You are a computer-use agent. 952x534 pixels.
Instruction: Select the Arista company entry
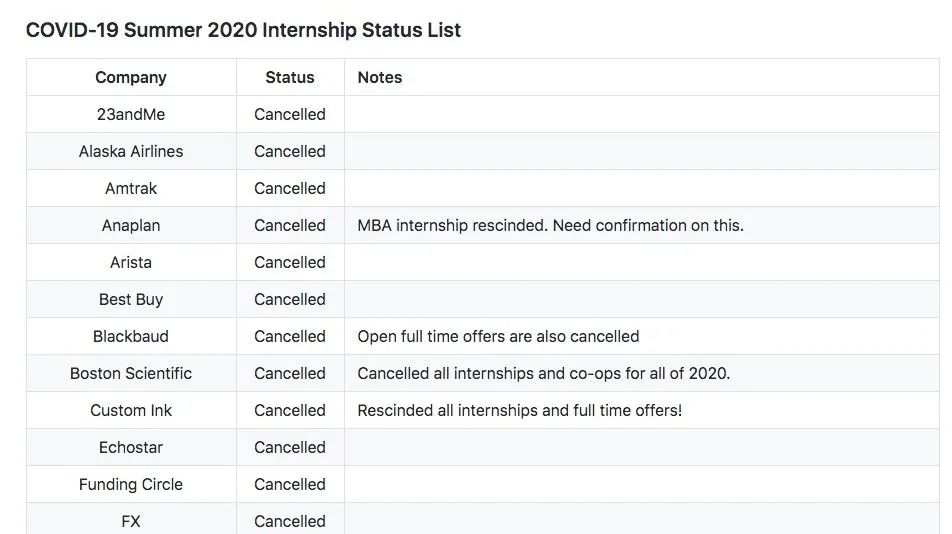pyautogui.click(x=131, y=262)
